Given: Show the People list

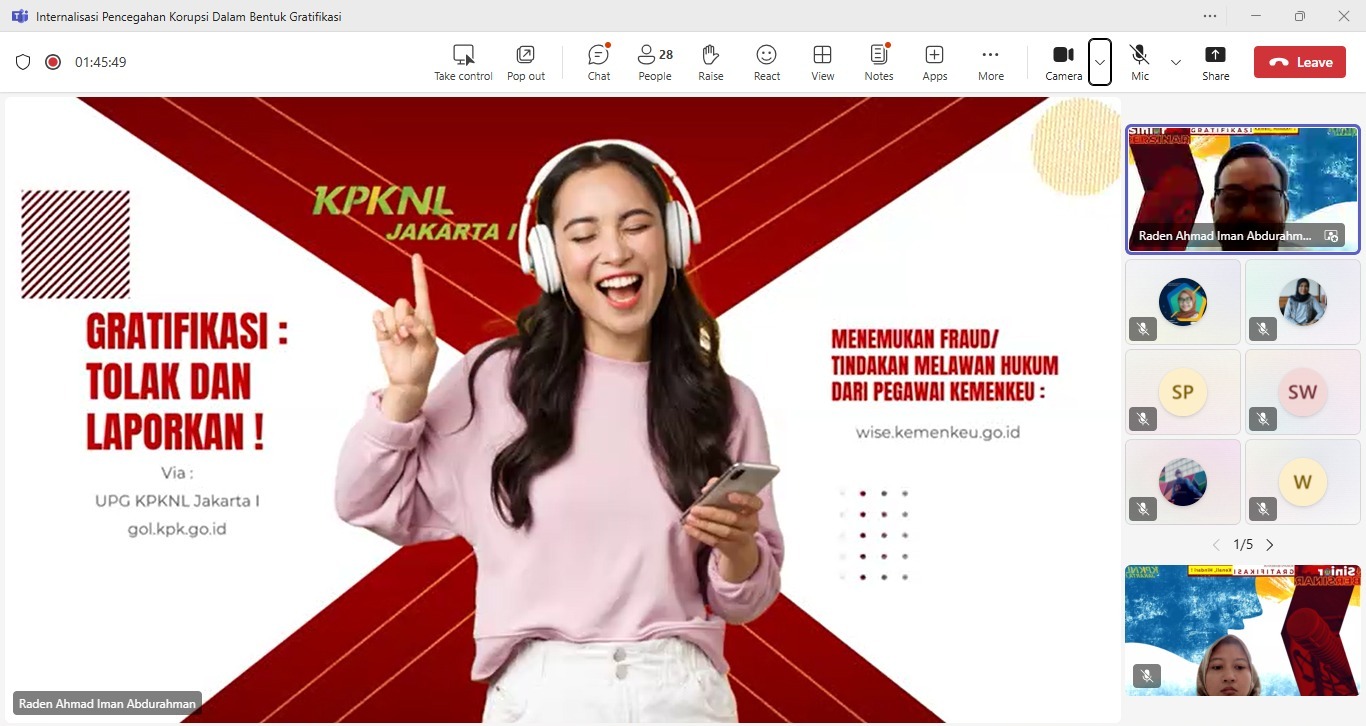Looking at the screenshot, I should (654, 61).
